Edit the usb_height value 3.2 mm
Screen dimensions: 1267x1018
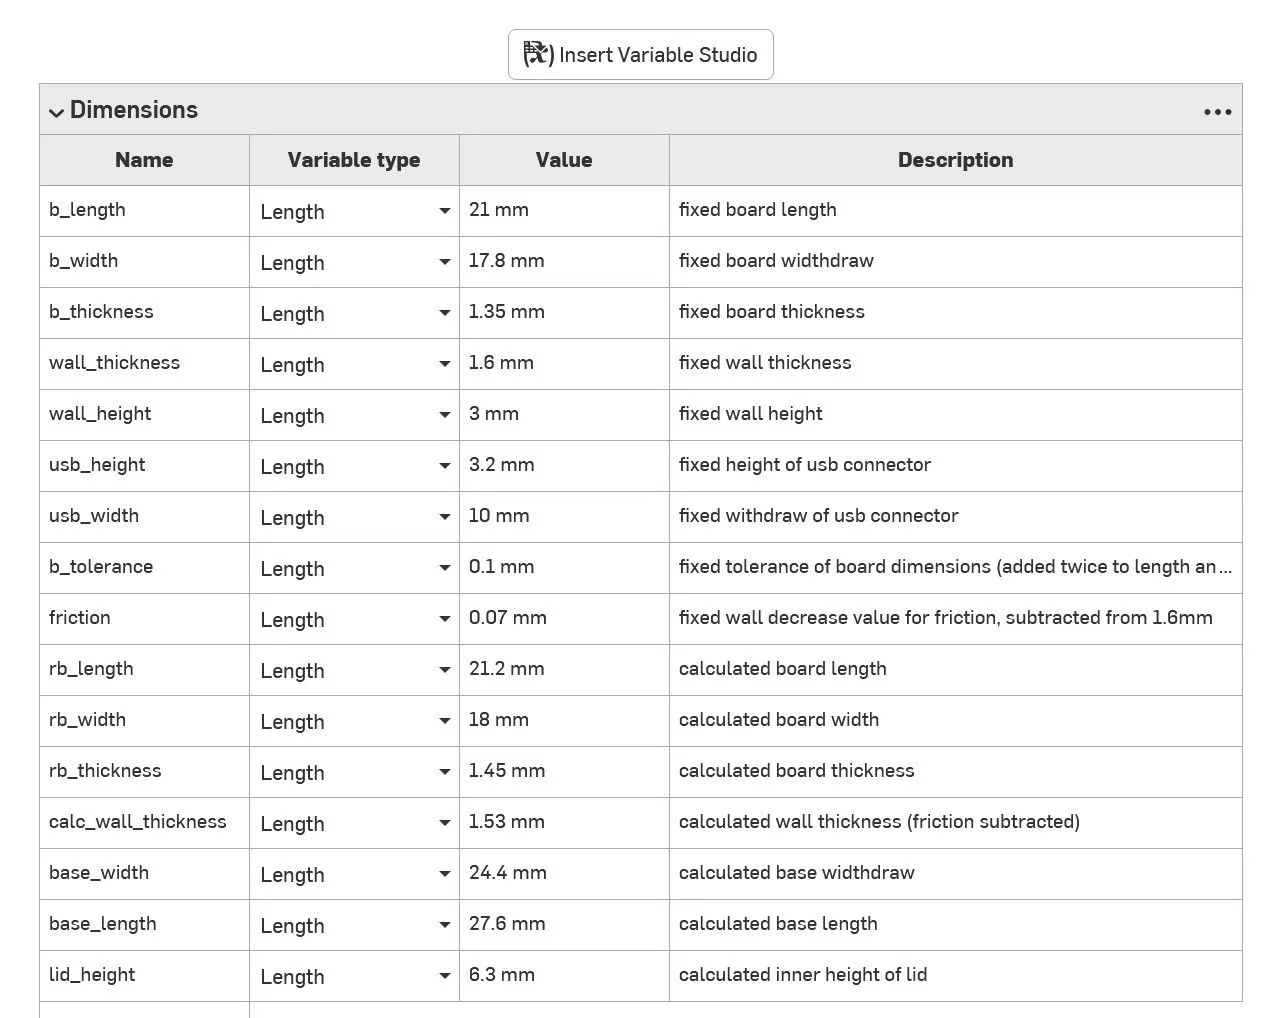coord(563,465)
